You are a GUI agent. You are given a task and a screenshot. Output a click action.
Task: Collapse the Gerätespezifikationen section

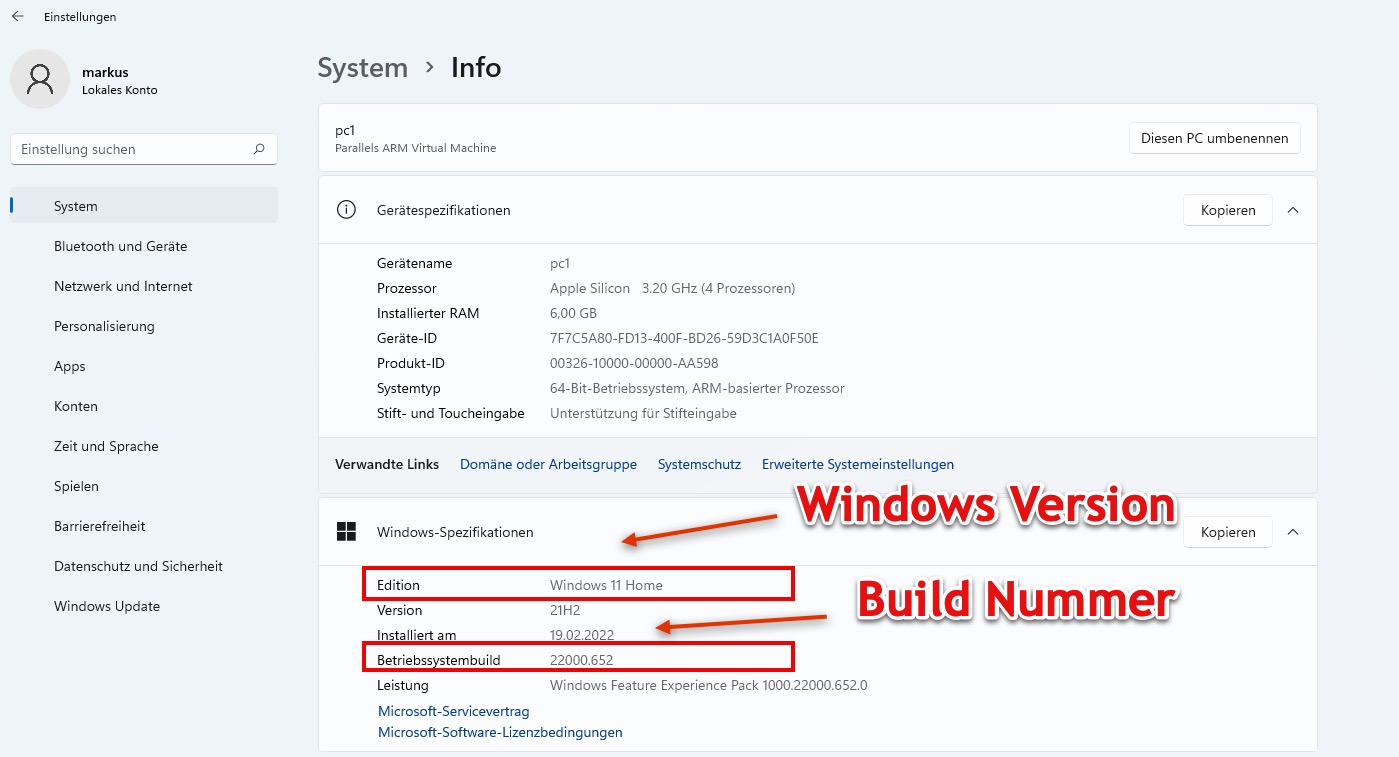(1293, 210)
